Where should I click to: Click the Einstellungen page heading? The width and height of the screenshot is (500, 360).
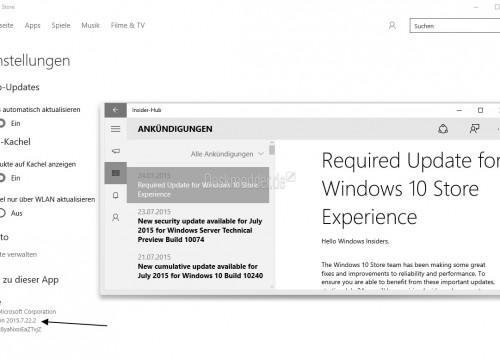click(35, 61)
